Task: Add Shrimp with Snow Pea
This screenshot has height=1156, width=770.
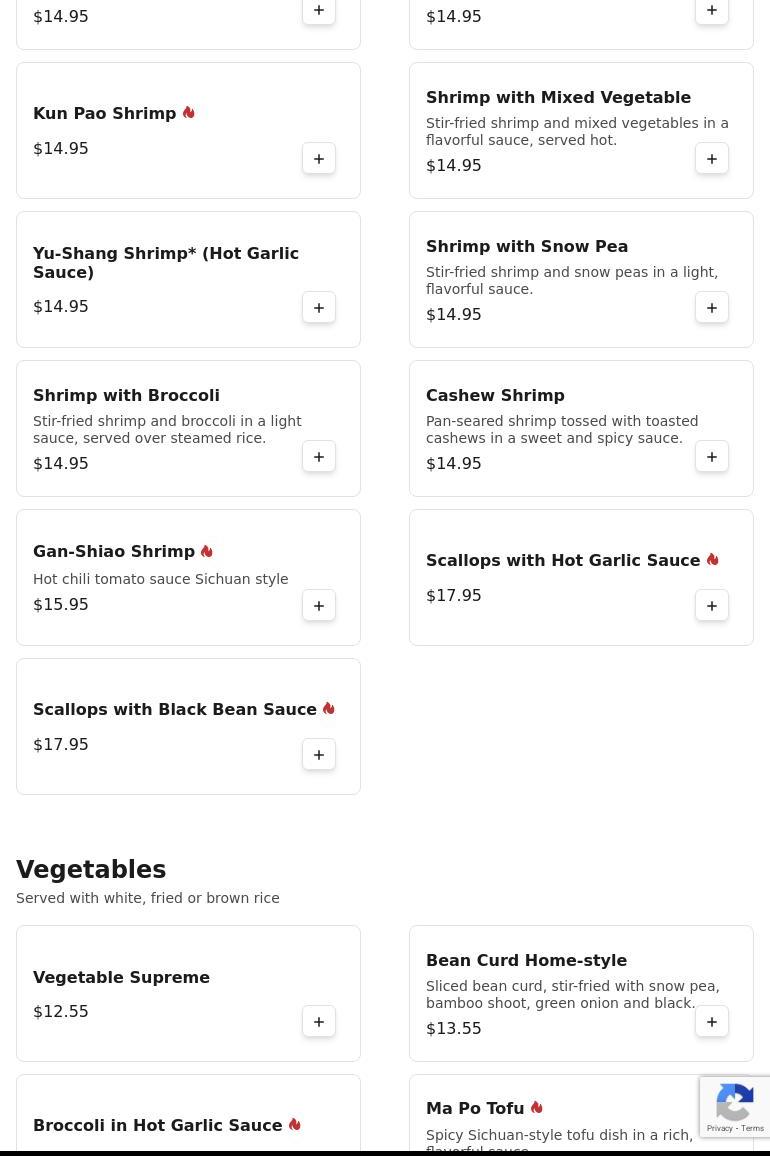Action: coord(712,307)
